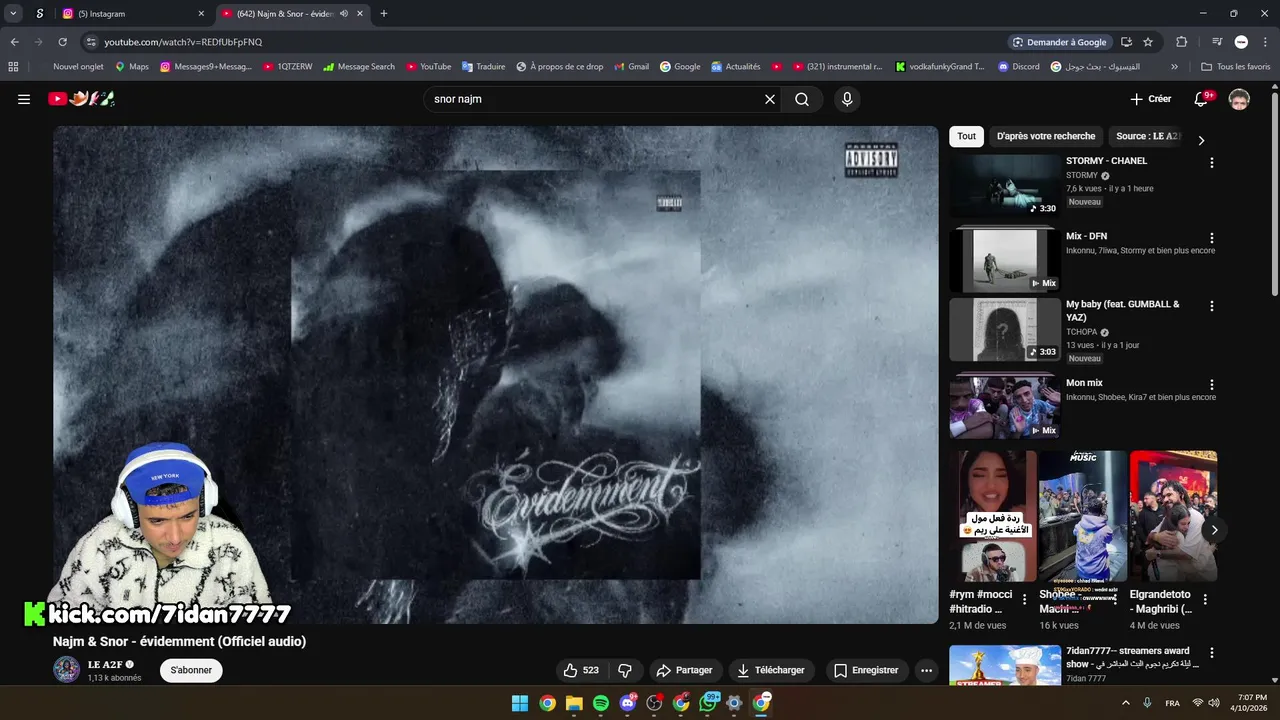Clear the search text with X

770,99
